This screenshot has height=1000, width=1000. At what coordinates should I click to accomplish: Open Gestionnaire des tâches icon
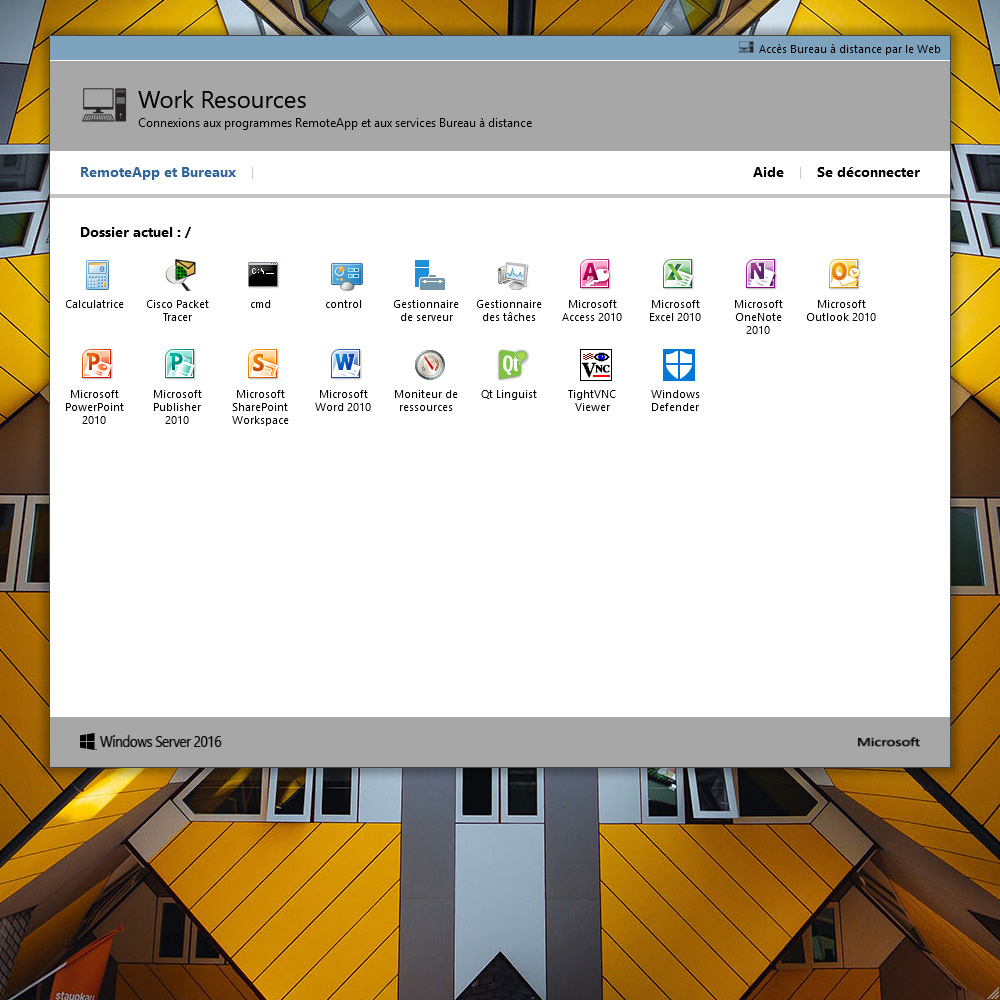coord(511,275)
